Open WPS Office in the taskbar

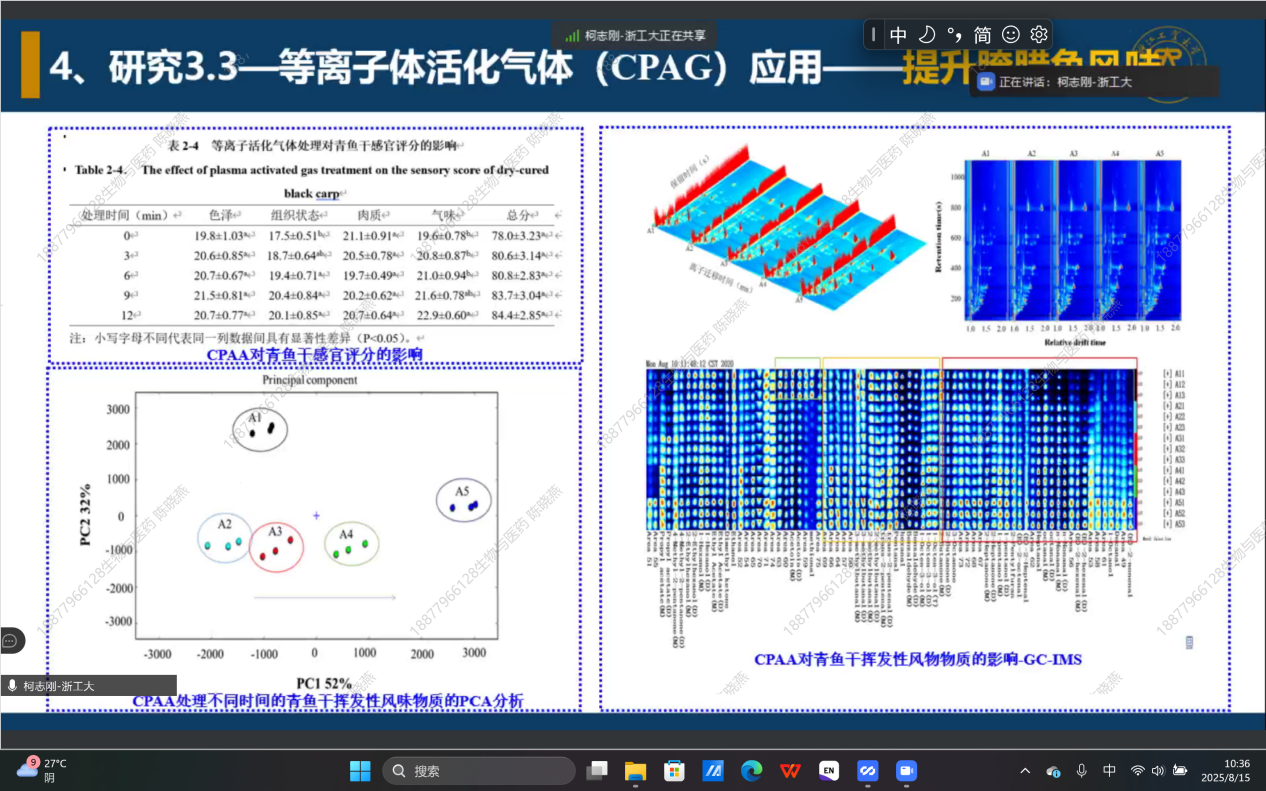click(790, 770)
